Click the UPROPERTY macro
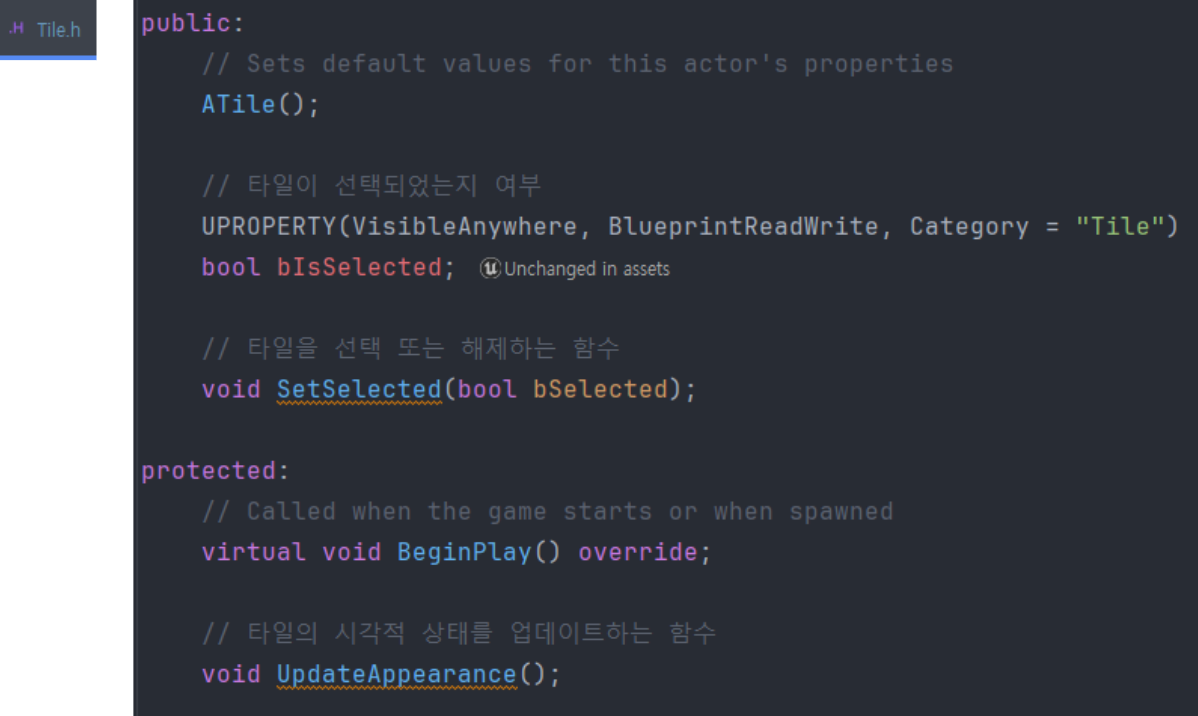The height and width of the screenshot is (716, 1198). 268,226
